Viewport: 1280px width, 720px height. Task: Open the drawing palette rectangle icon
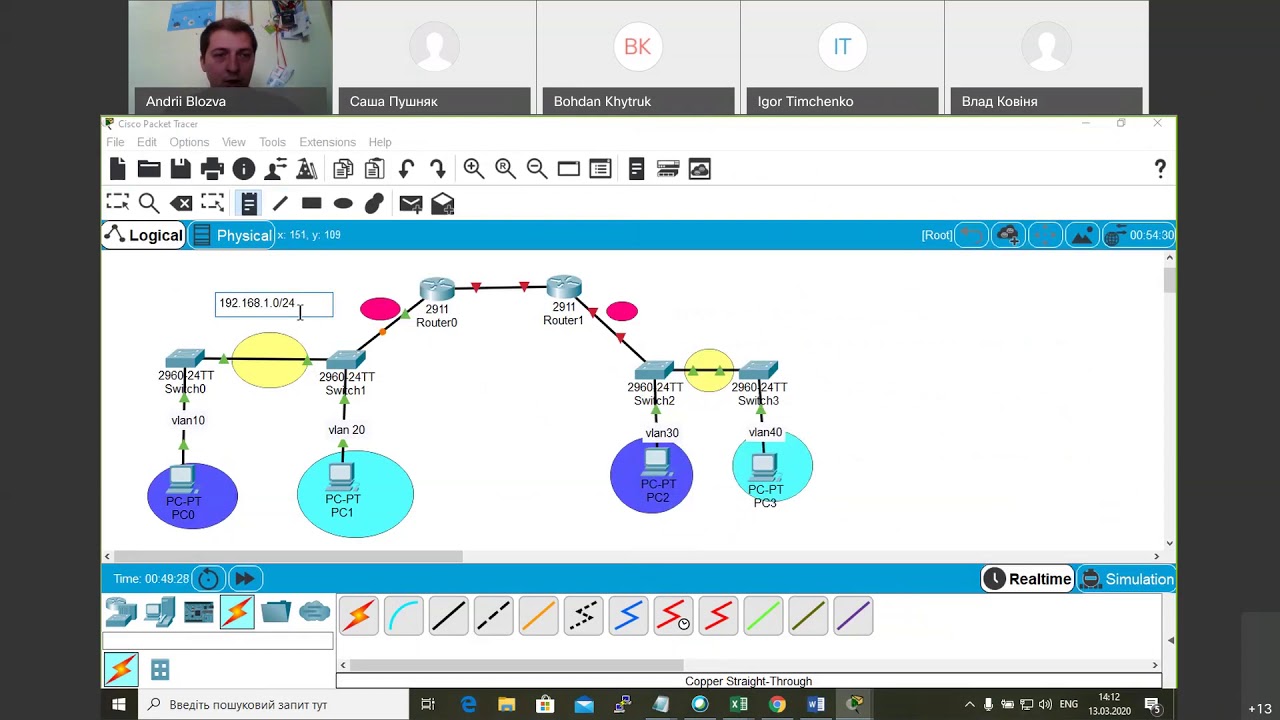[569, 169]
